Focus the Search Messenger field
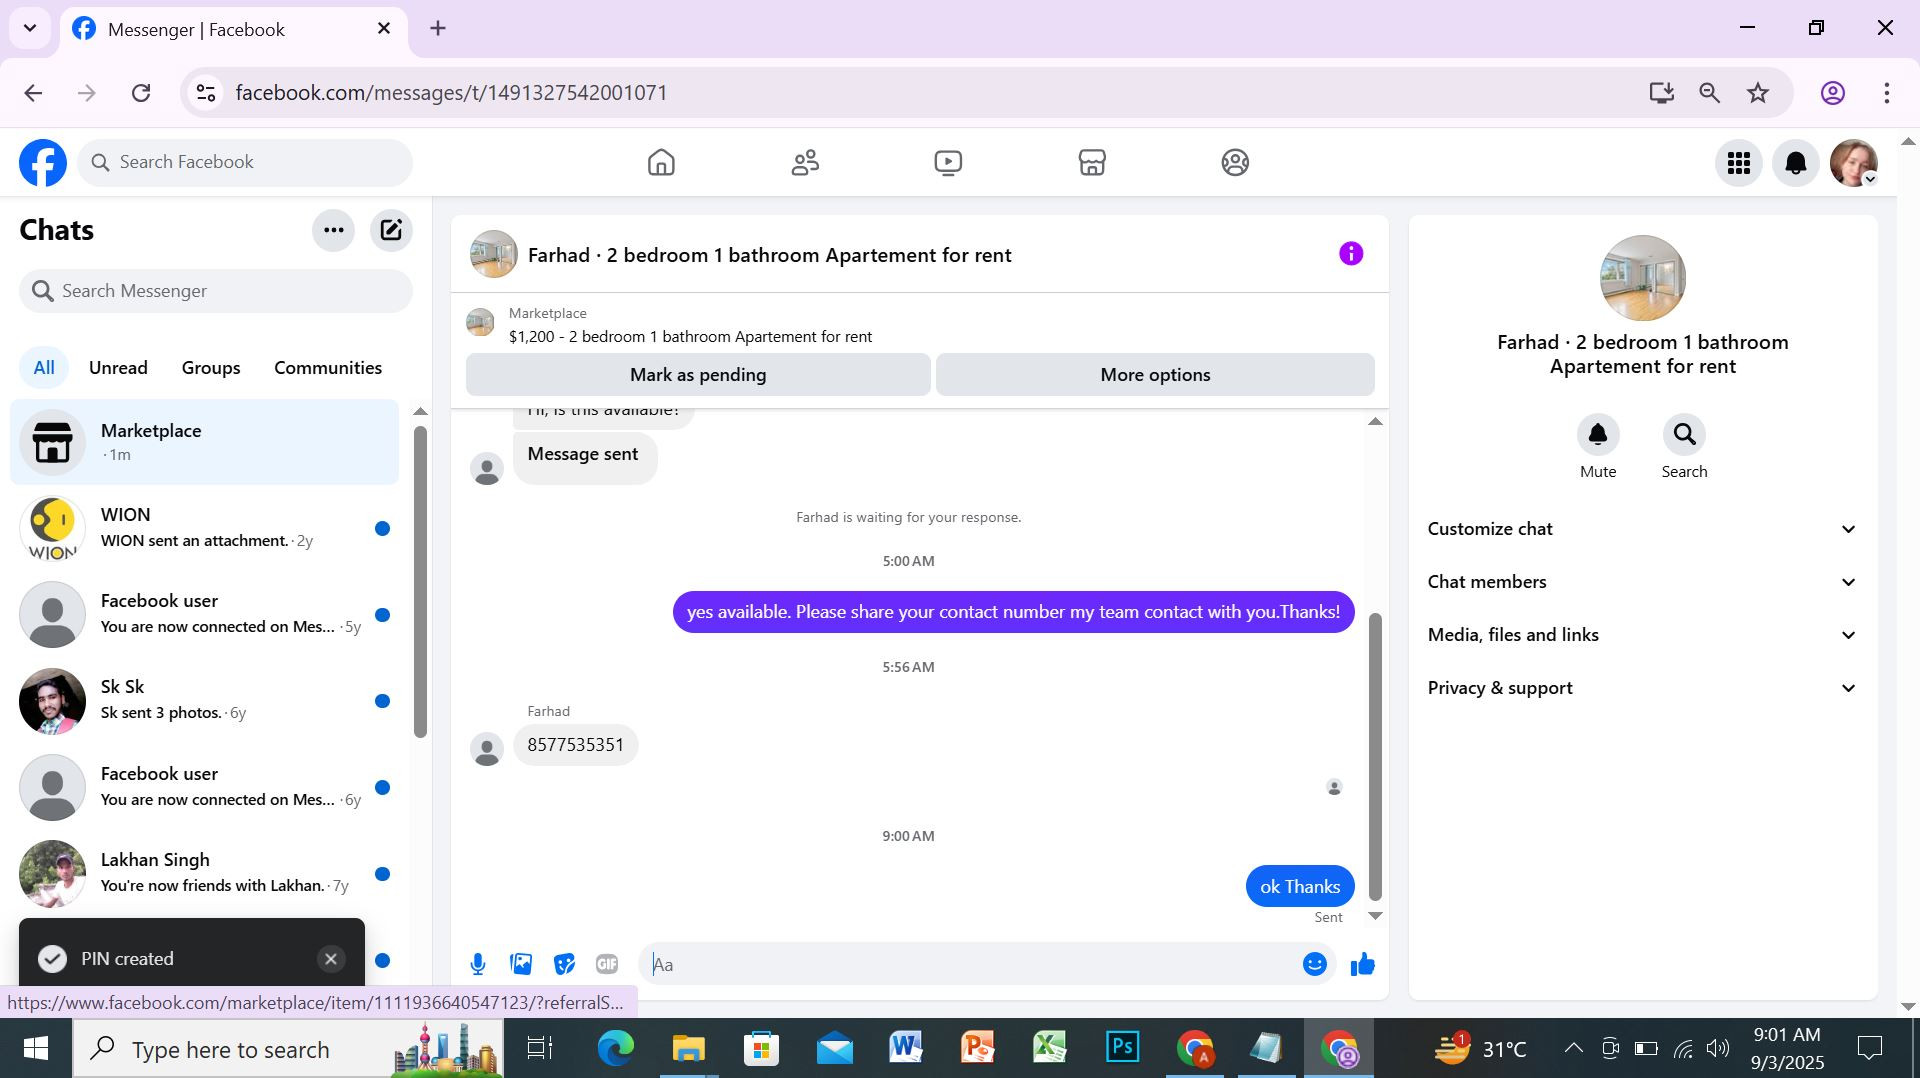The image size is (1920, 1078). click(x=216, y=291)
